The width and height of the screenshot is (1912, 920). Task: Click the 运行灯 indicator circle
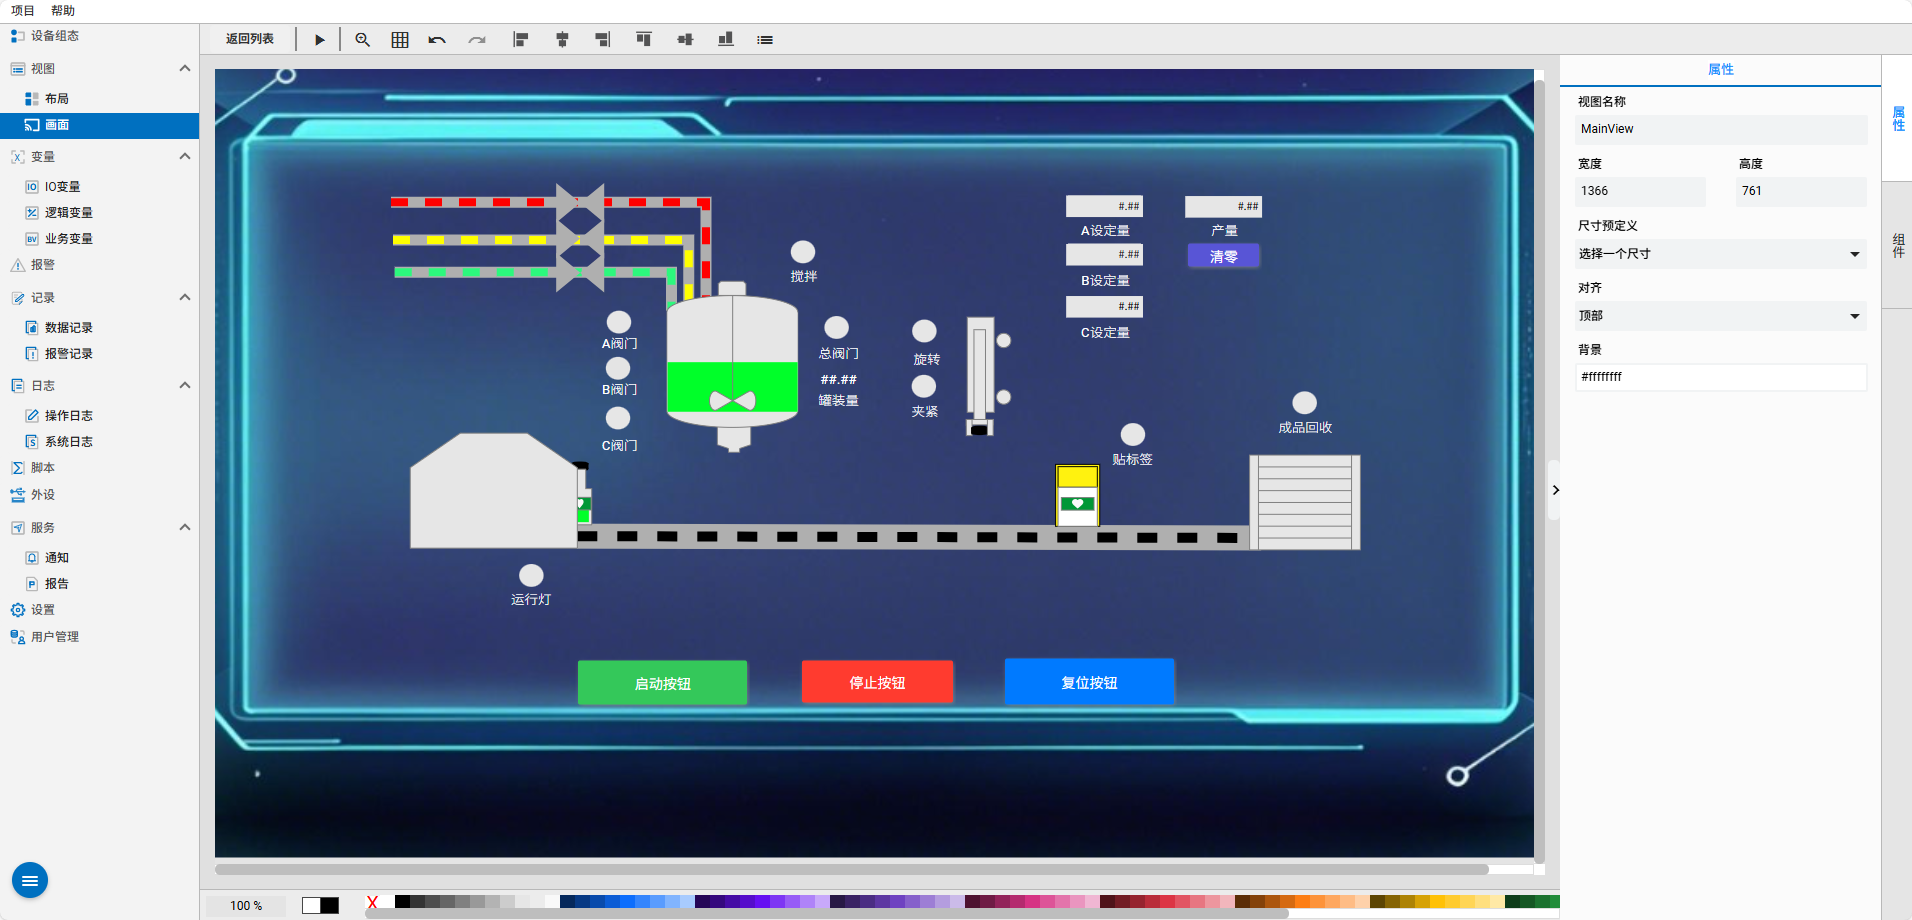(531, 575)
